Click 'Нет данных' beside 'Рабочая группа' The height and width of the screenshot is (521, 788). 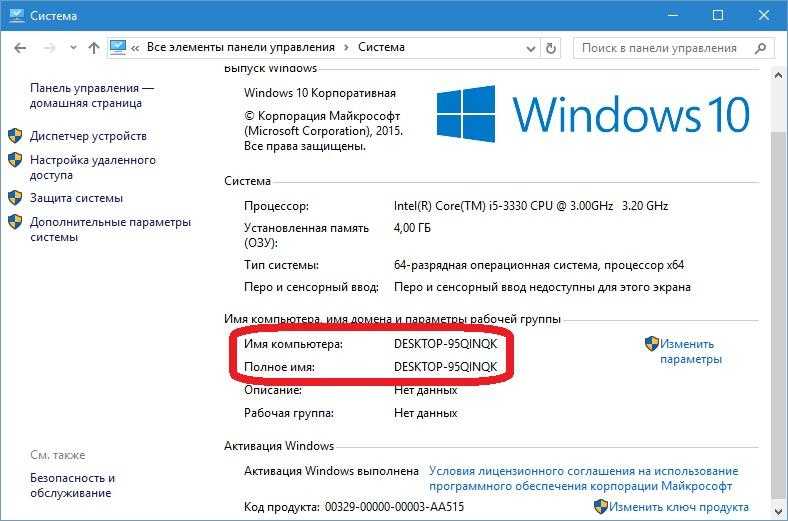pyautogui.click(x=426, y=413)
